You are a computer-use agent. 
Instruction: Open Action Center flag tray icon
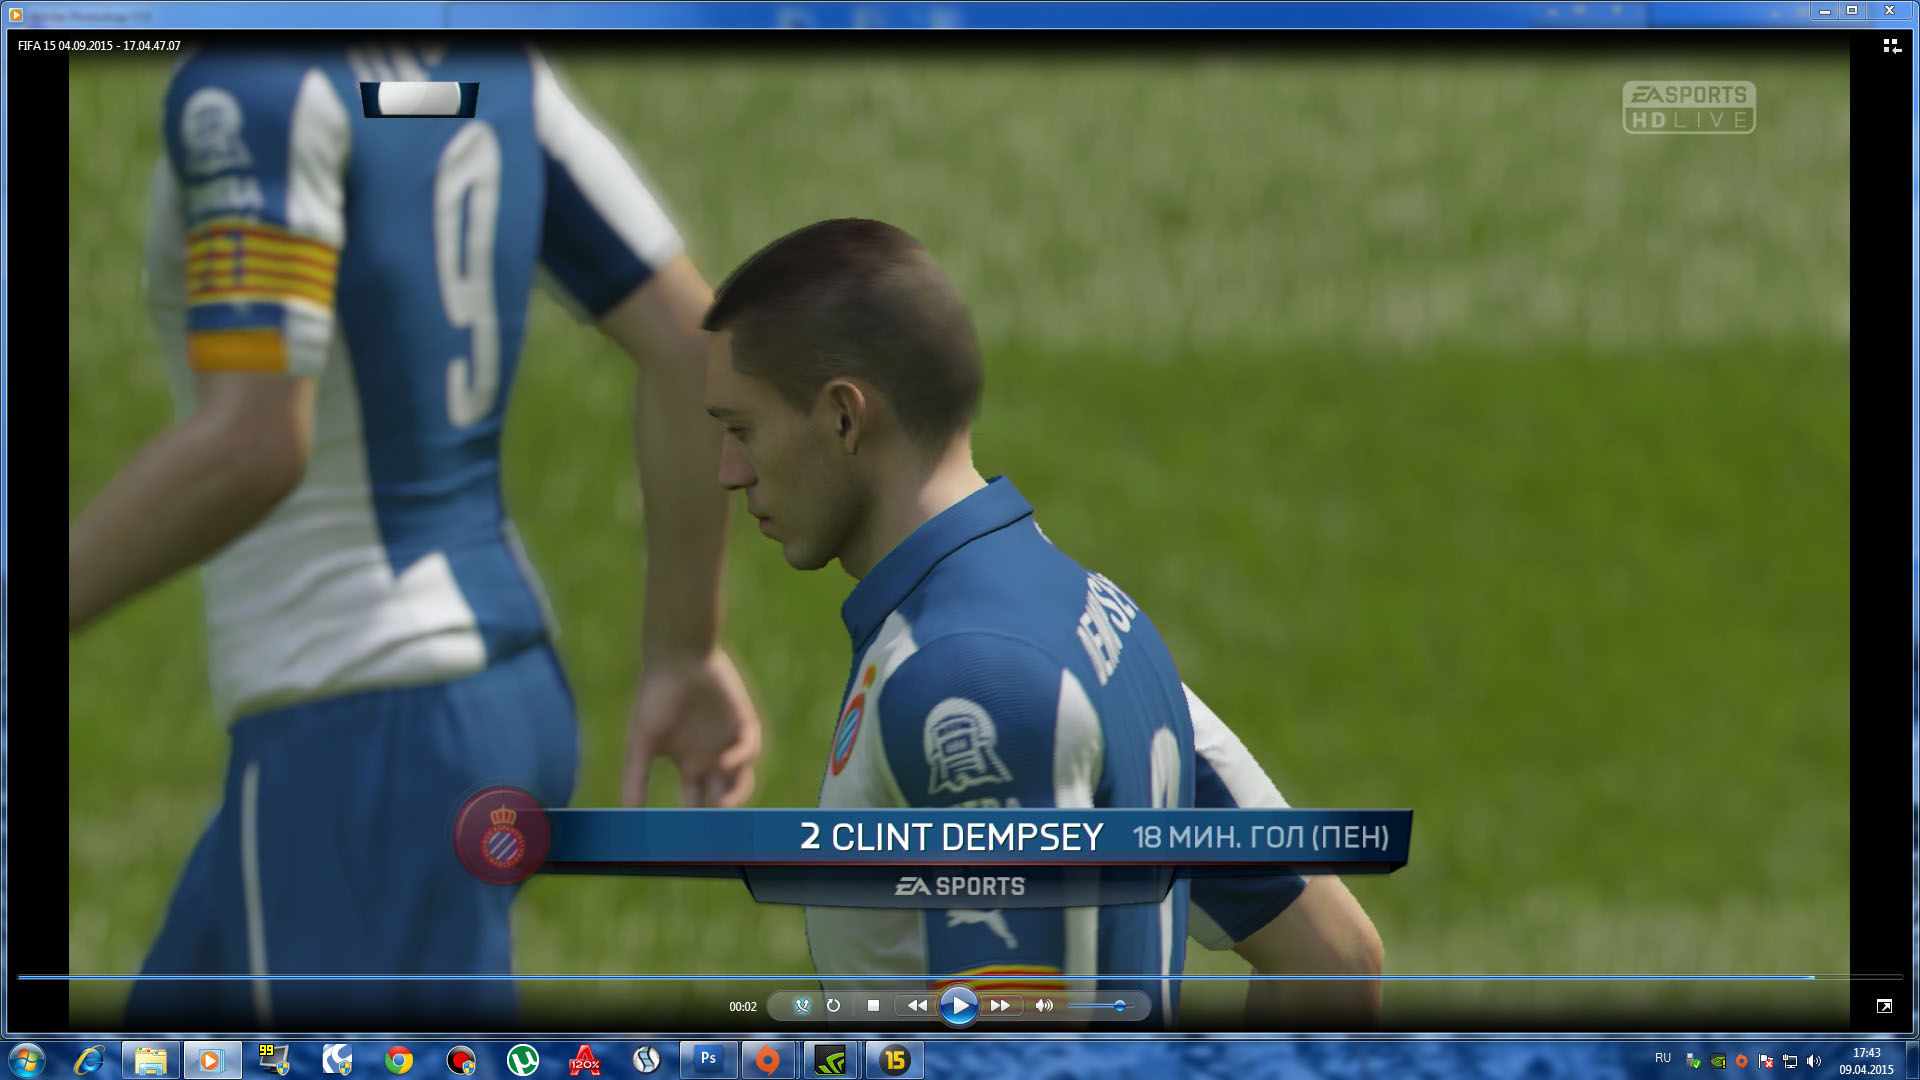click(x=1766, y=1061)
